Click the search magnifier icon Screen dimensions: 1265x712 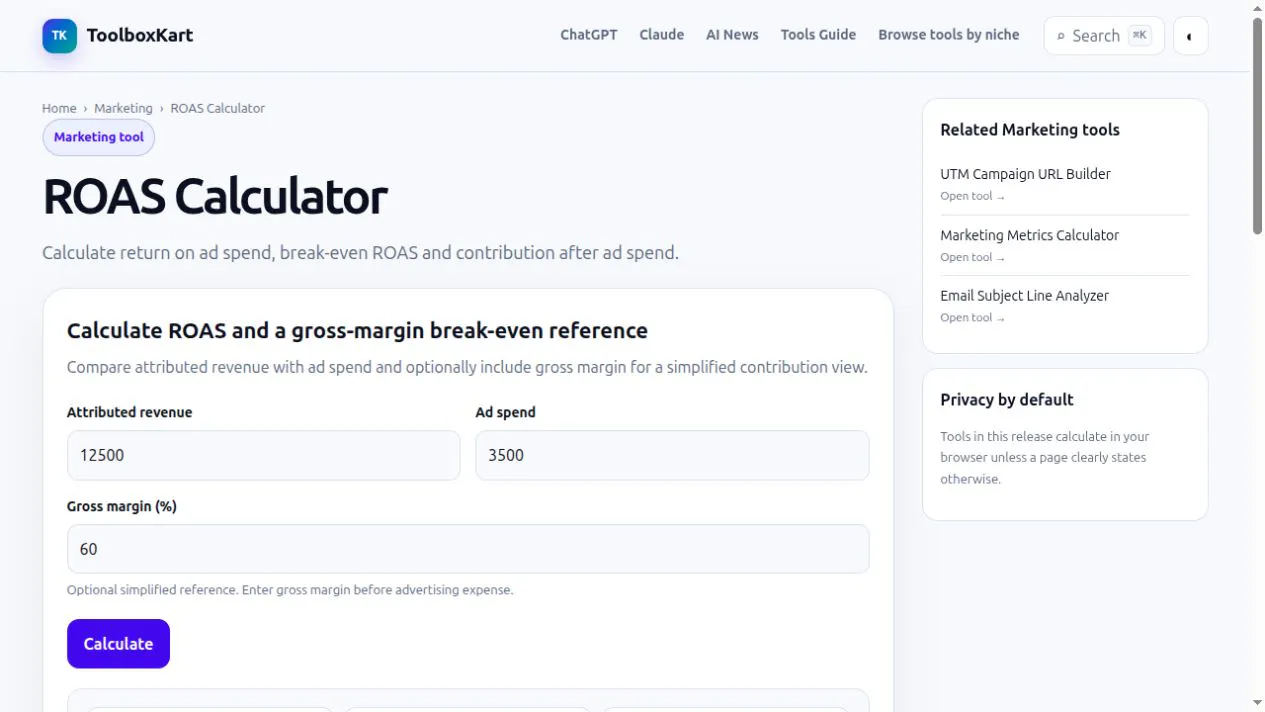pos(1061,36)
